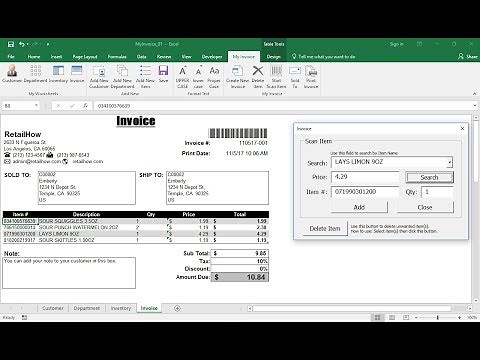
Task: Click the Search button in dialog
Action: [429, 177]
